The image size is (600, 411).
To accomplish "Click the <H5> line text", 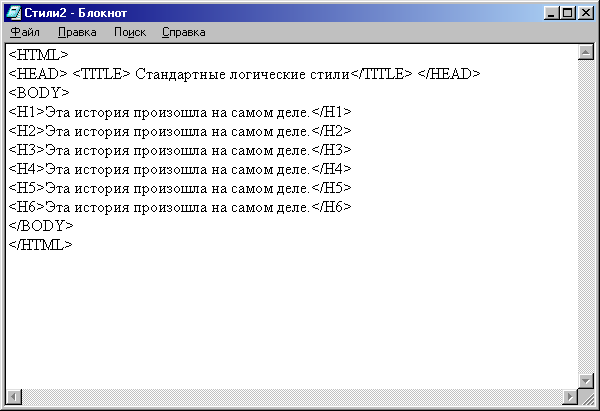I will click(x=180, y=188).
